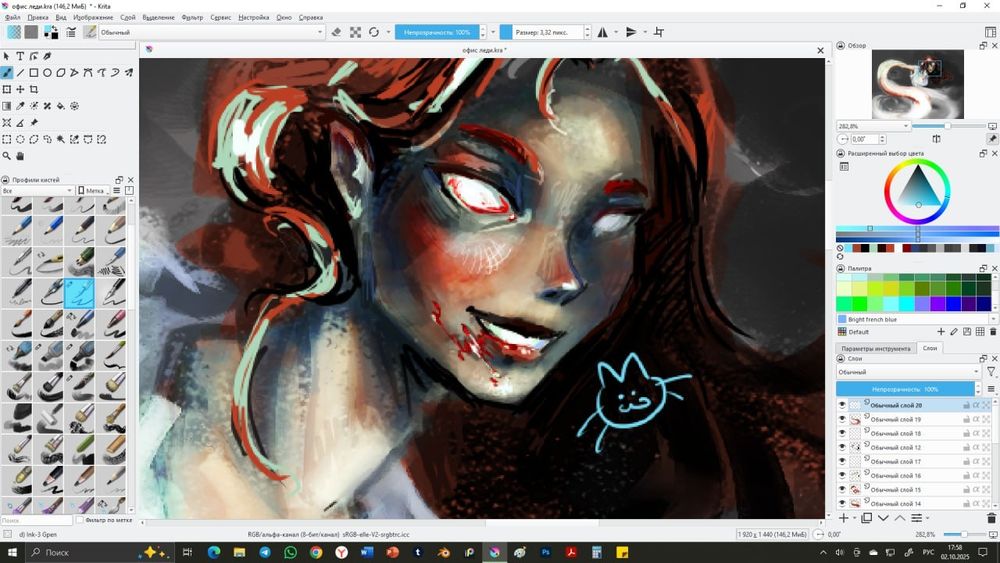This screenshot has width=1000, height=563.
Task: Select the Pan hand tool
Action: pyautogui.click(x=20, y=156)
